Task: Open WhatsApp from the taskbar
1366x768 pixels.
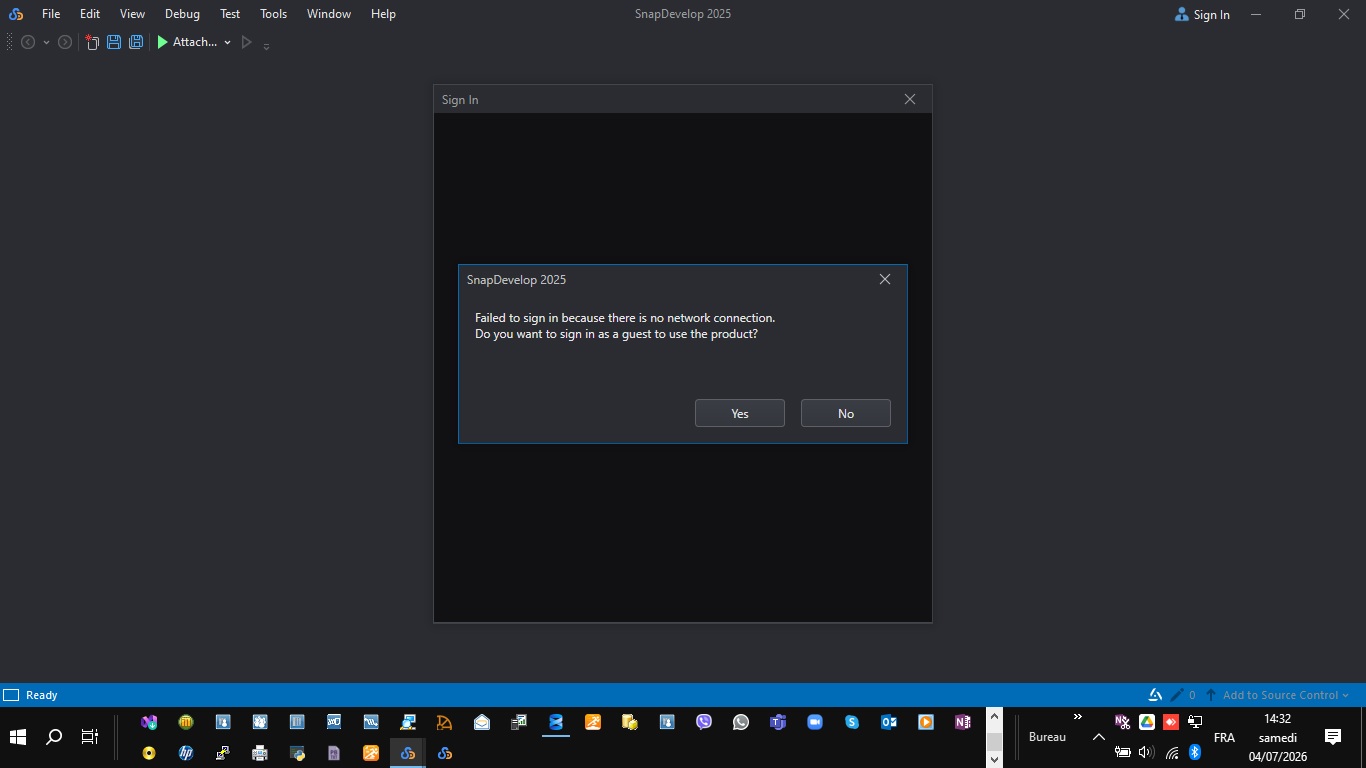Action: (x=741, y=722)
